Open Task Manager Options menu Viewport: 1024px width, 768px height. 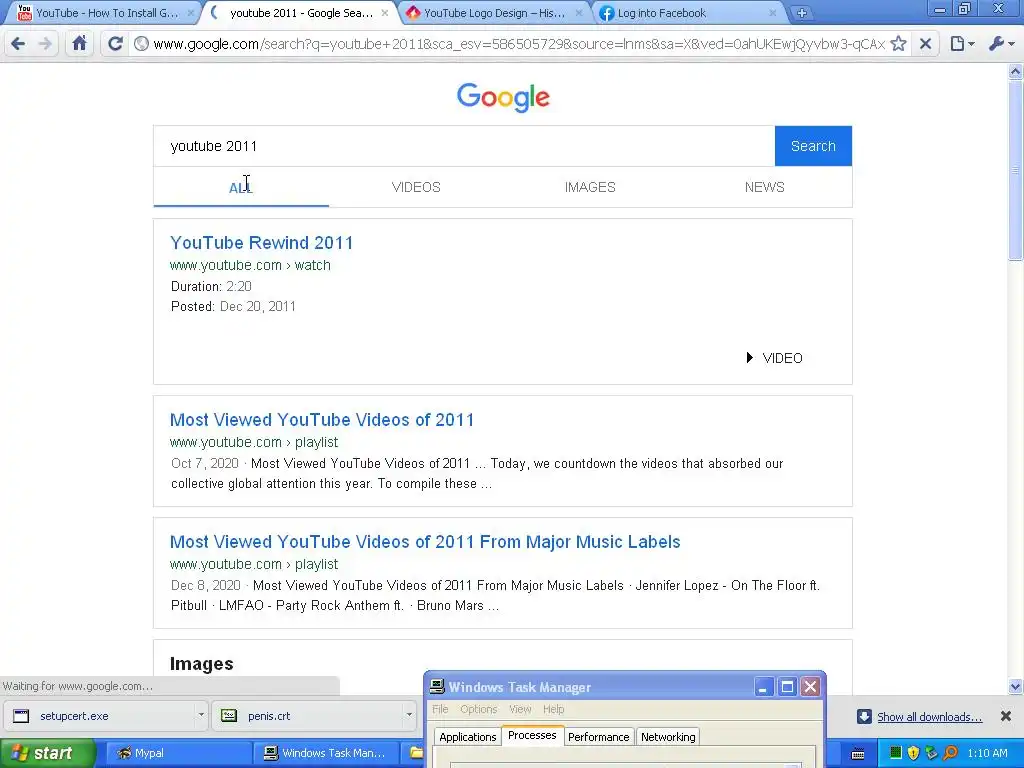coord(478,709)
